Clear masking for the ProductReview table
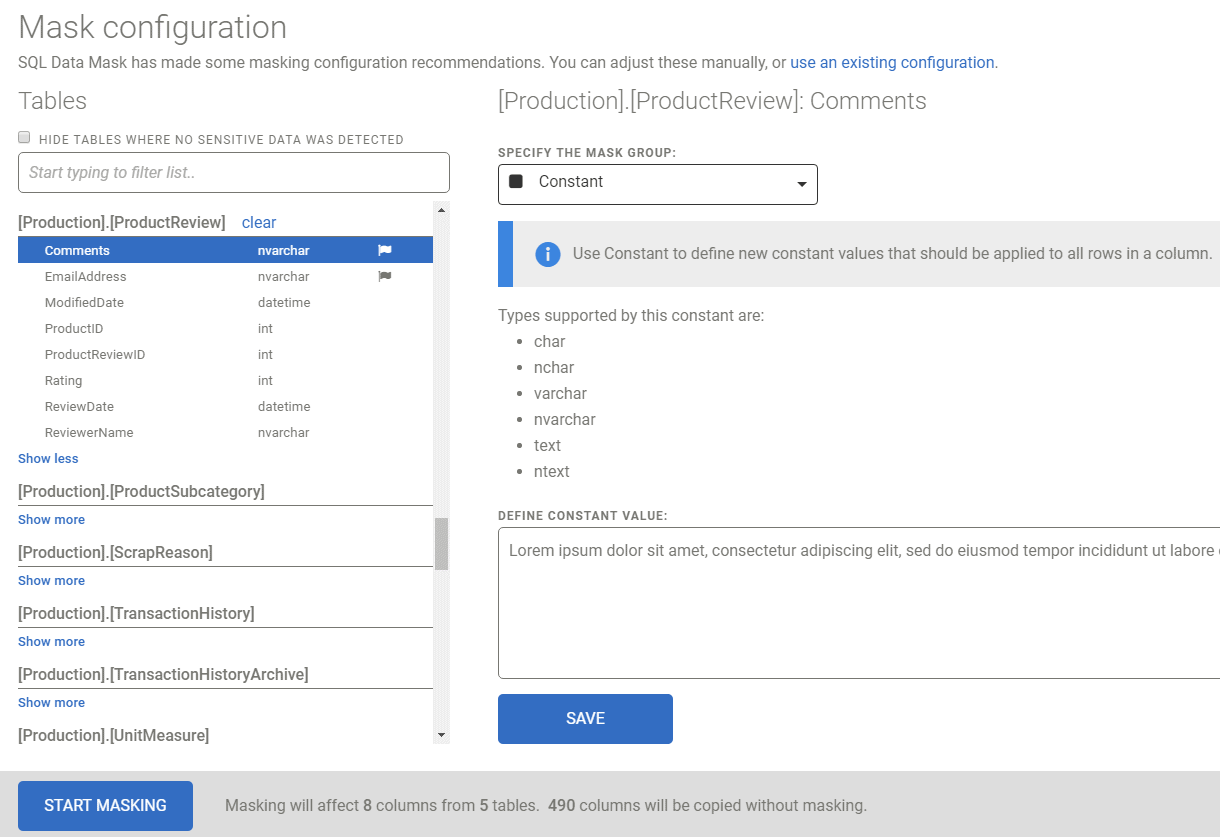The image size is (1220, 837). coord(258,222)
